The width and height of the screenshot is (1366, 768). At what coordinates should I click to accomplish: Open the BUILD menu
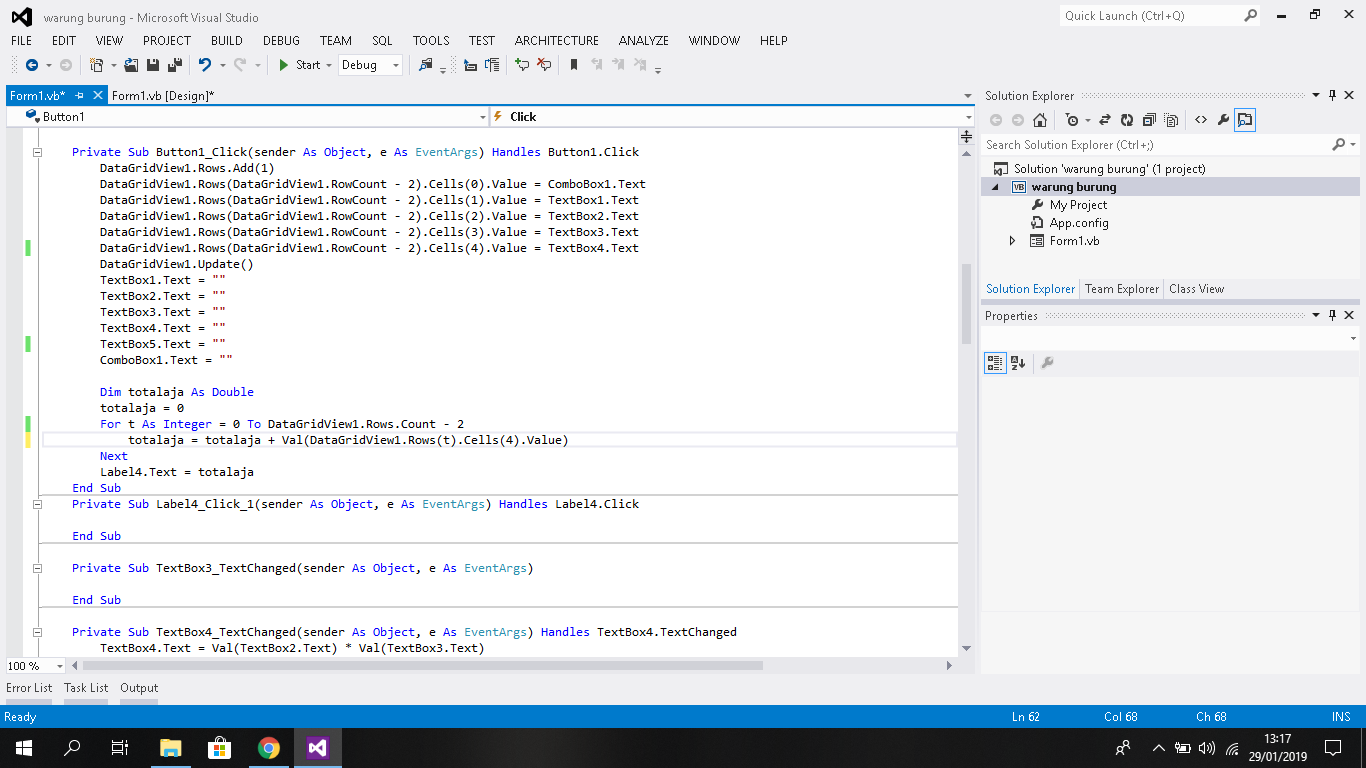(x=226, y=41)
